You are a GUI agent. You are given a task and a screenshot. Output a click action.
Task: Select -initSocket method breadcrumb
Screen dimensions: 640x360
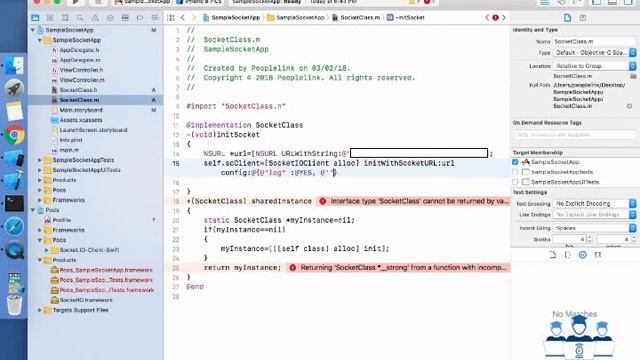tap(406, 18)
